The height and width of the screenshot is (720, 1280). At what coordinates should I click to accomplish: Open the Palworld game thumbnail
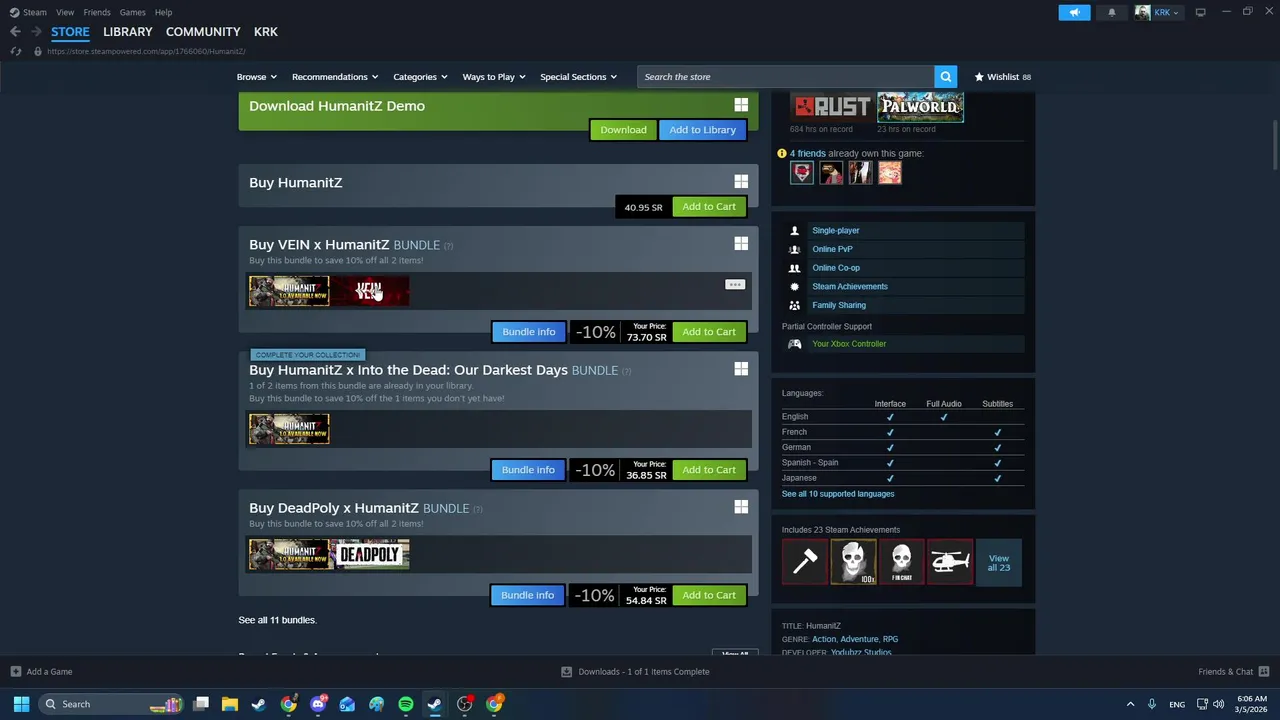tap(920, 107)
